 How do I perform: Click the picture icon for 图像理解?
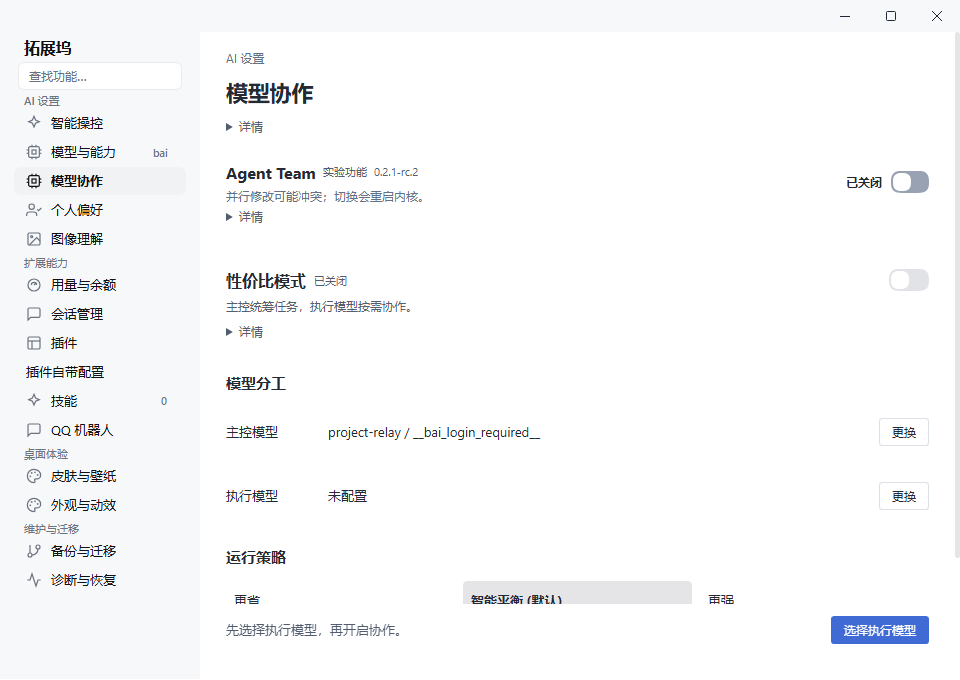pos(34,239)
